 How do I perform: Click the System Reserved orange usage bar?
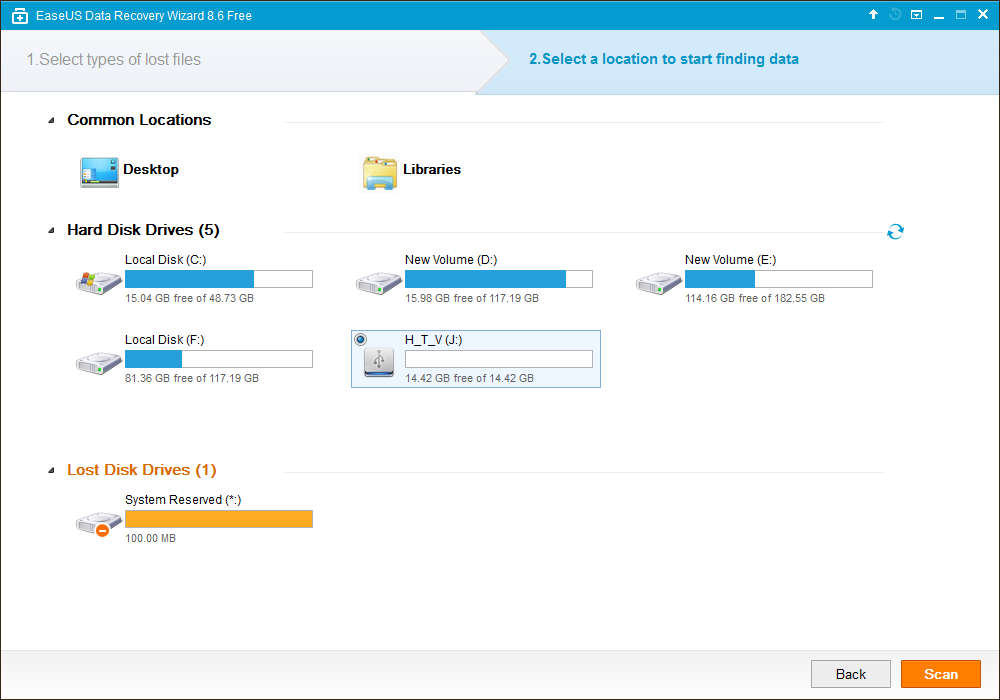219,519
